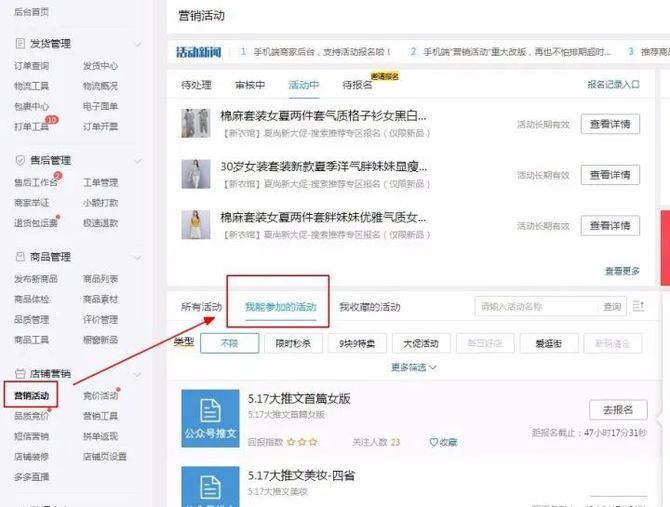Image resolution: width=670 pixels, height=507 pixels.
Task: Open 物流工具 in sidebar
Action: (31, 86)
